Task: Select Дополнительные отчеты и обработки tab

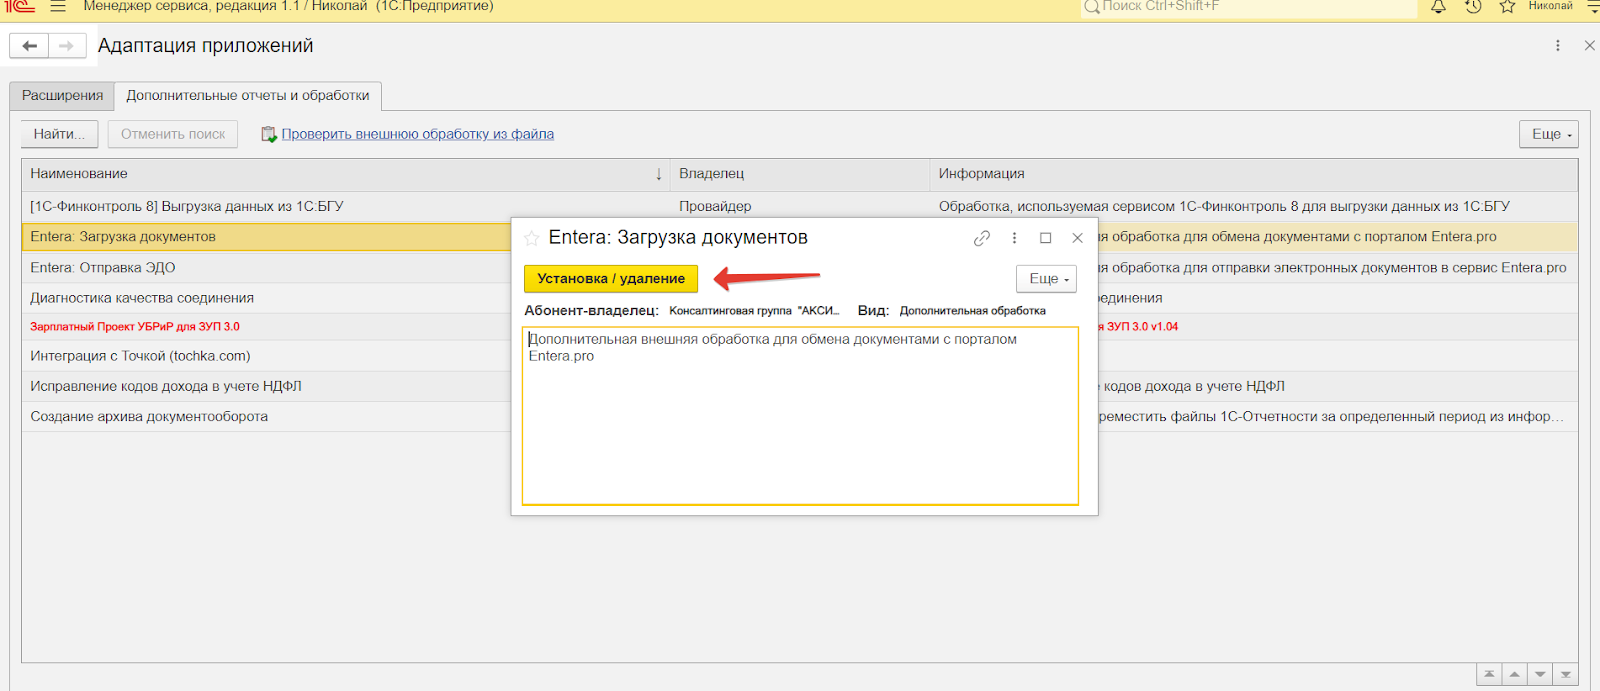Action: [248, 96]
